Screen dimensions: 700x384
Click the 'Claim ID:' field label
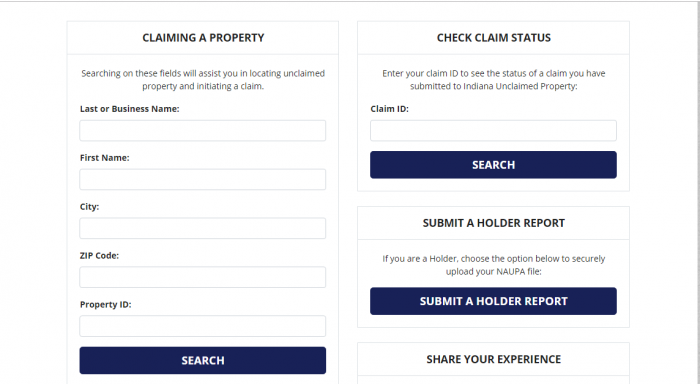(x=389, y=109)
